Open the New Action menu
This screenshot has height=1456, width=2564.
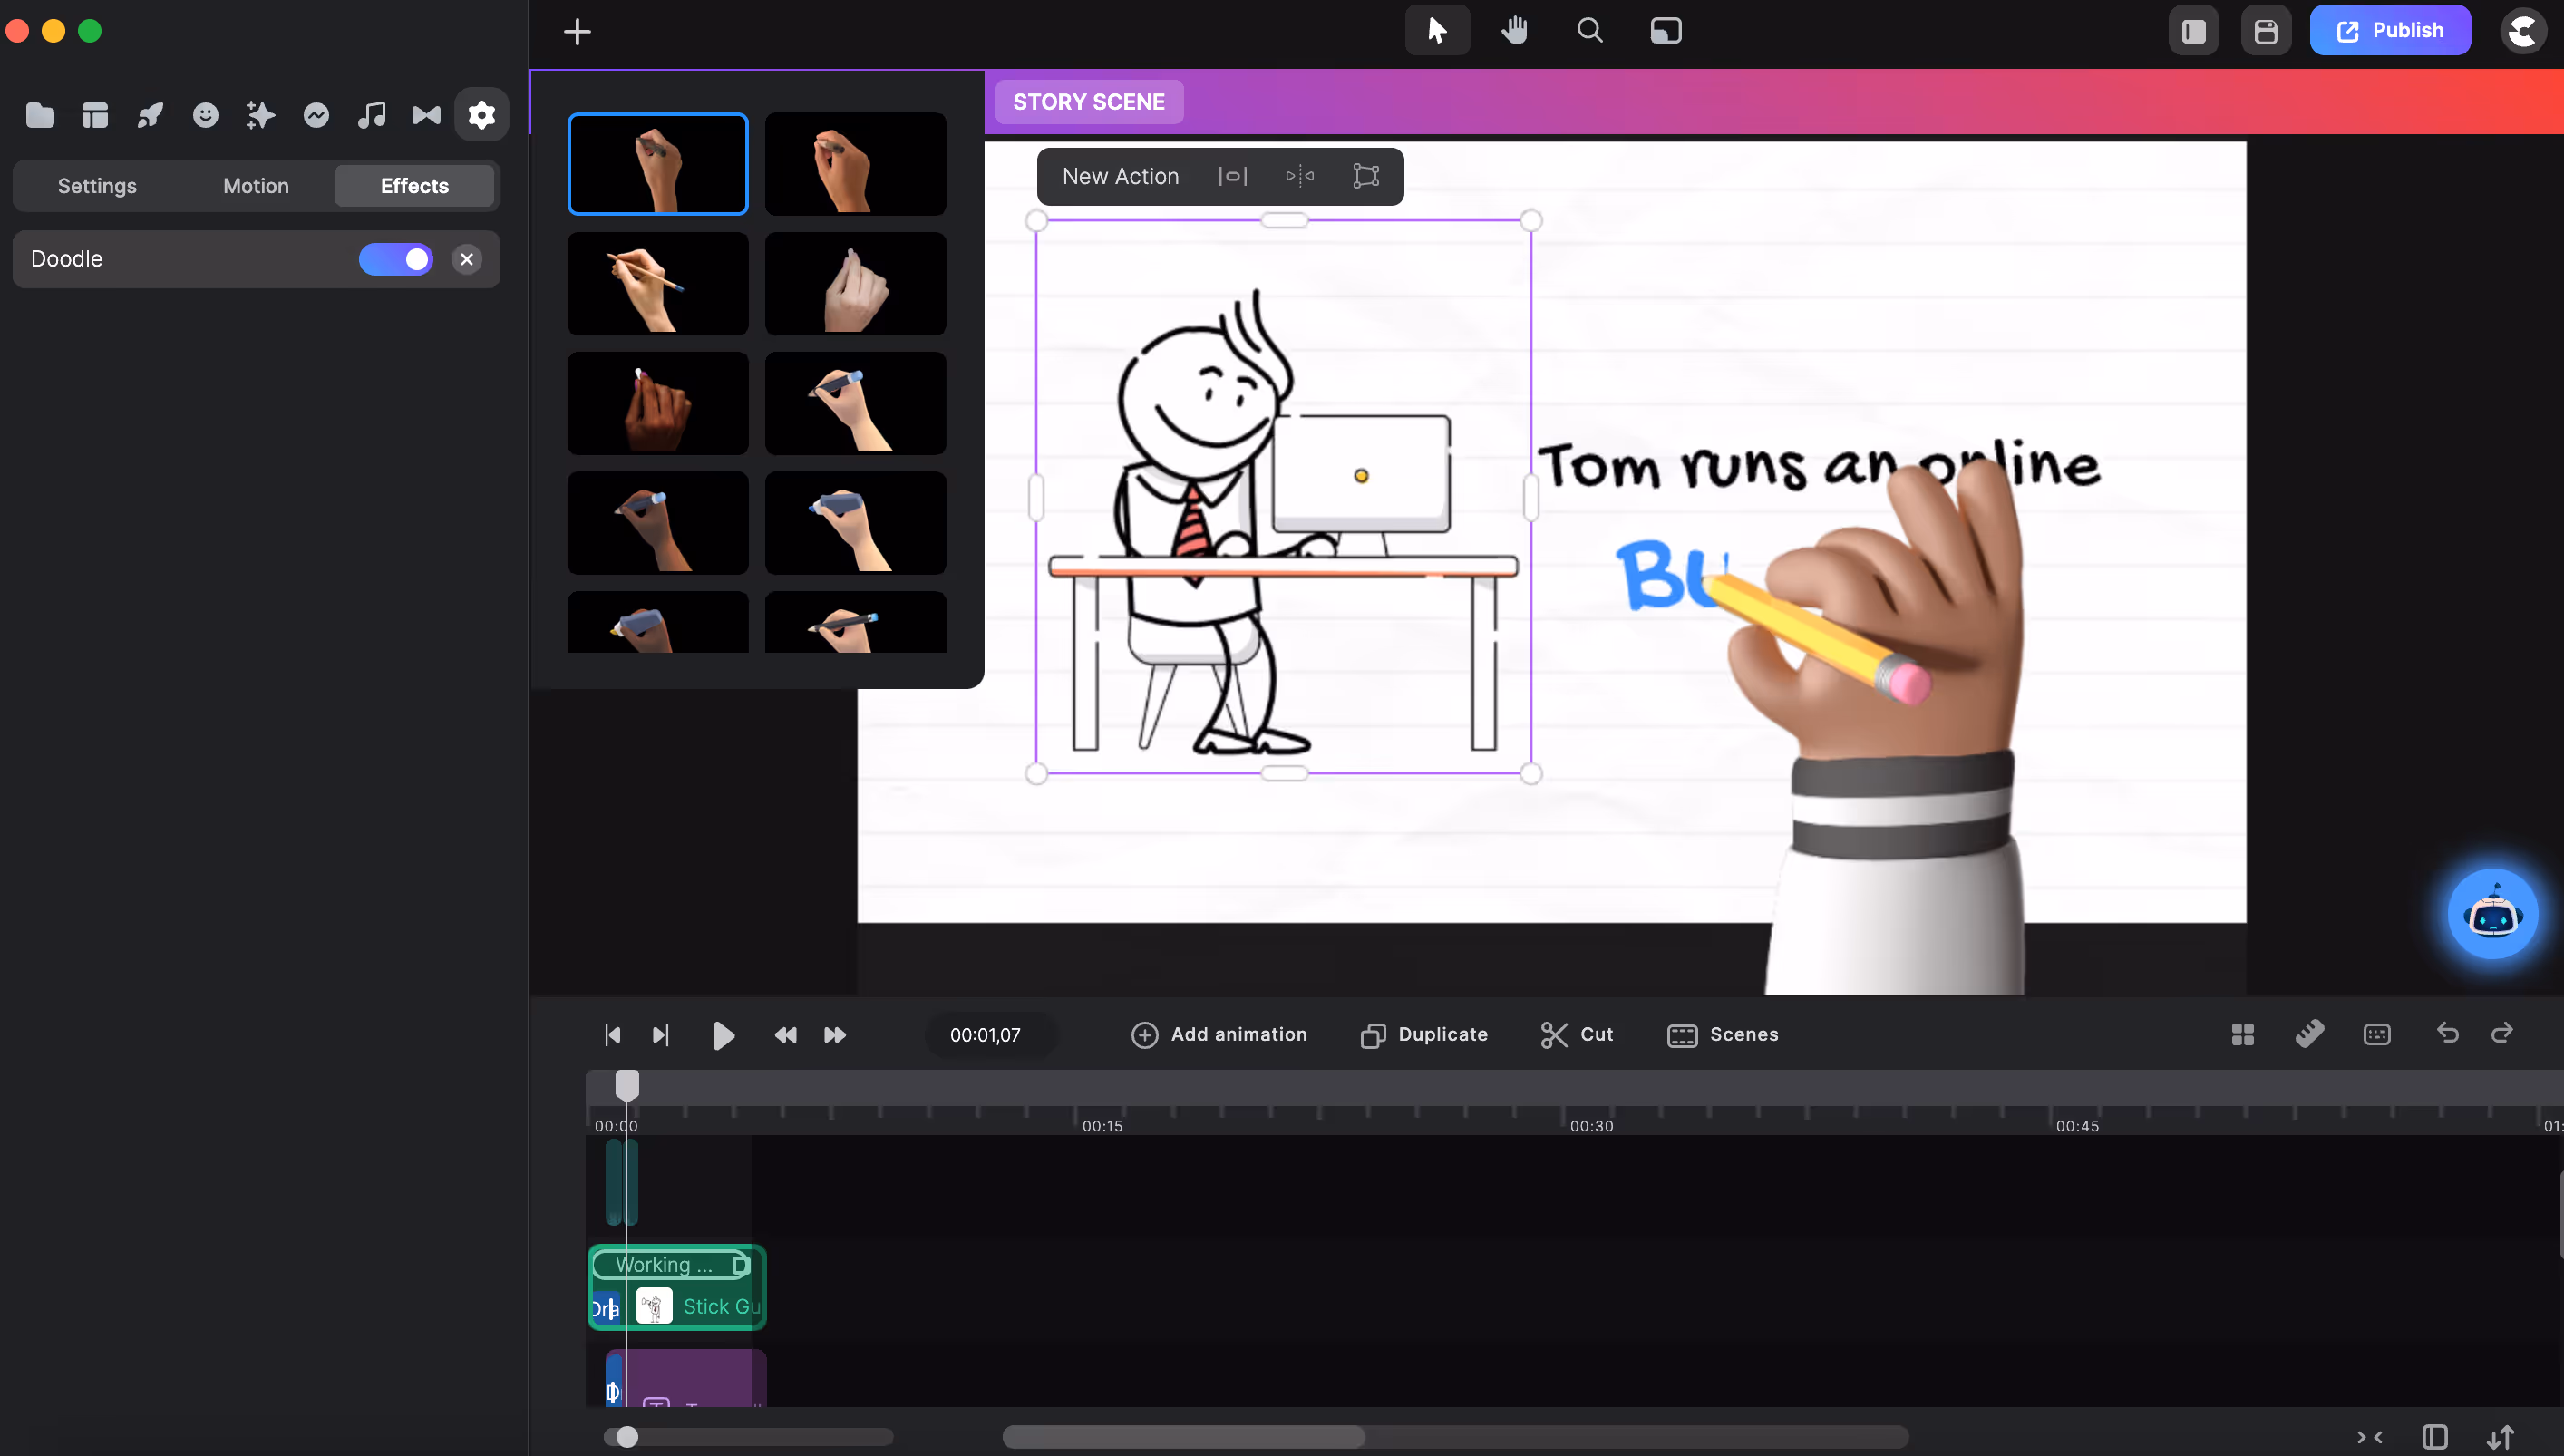click(1120, 176)
